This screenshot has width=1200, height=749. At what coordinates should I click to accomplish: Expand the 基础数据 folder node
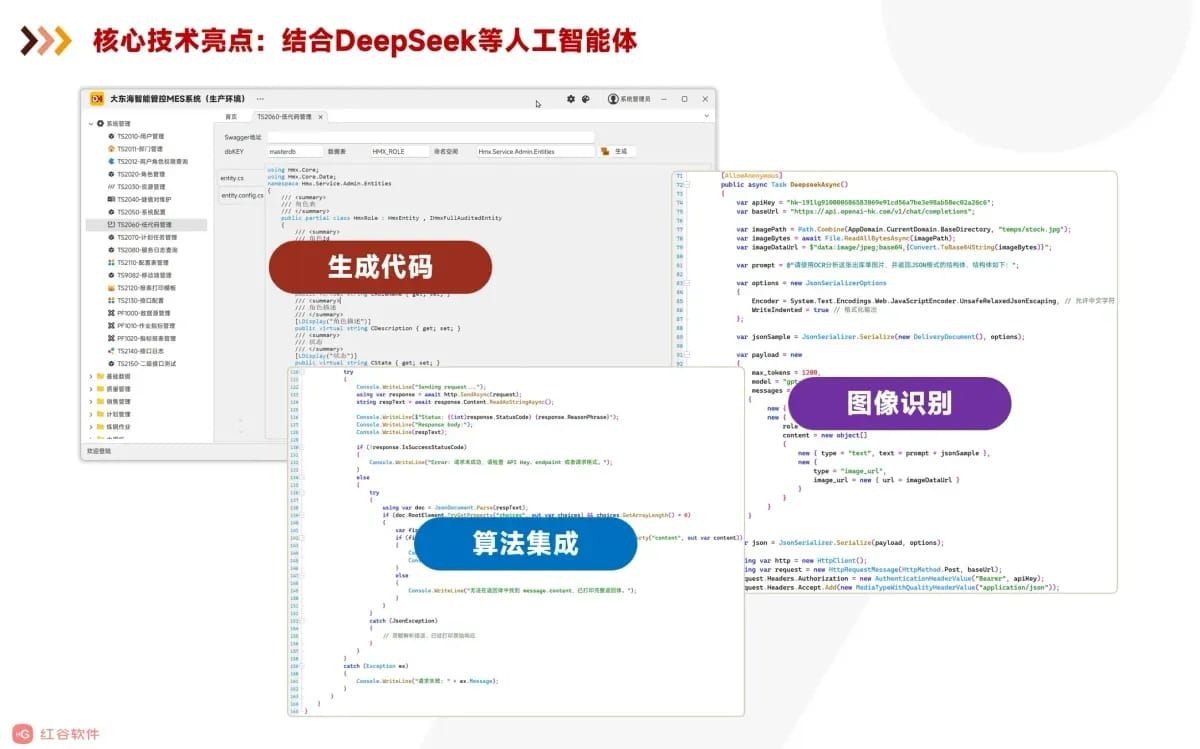click(x=91, y=376)
